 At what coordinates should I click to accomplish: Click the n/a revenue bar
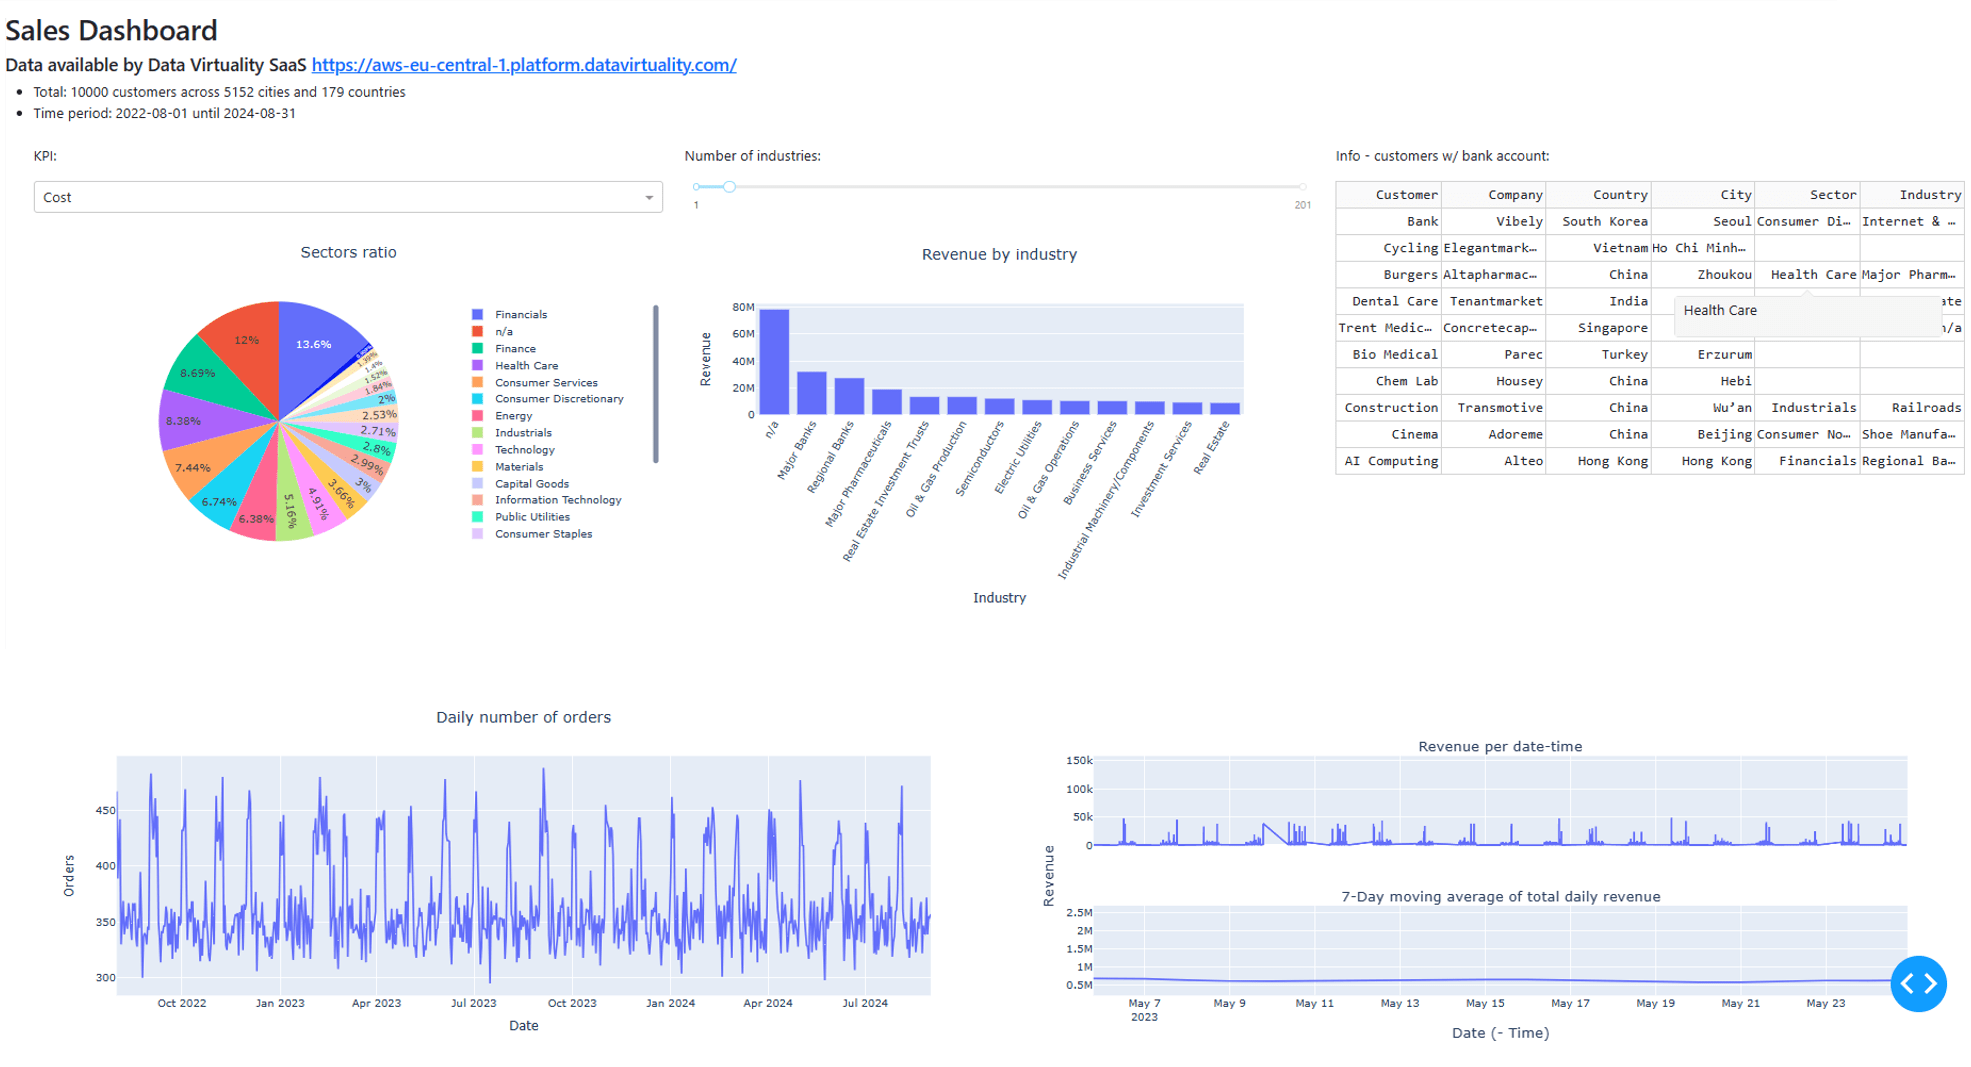point(774,361)
